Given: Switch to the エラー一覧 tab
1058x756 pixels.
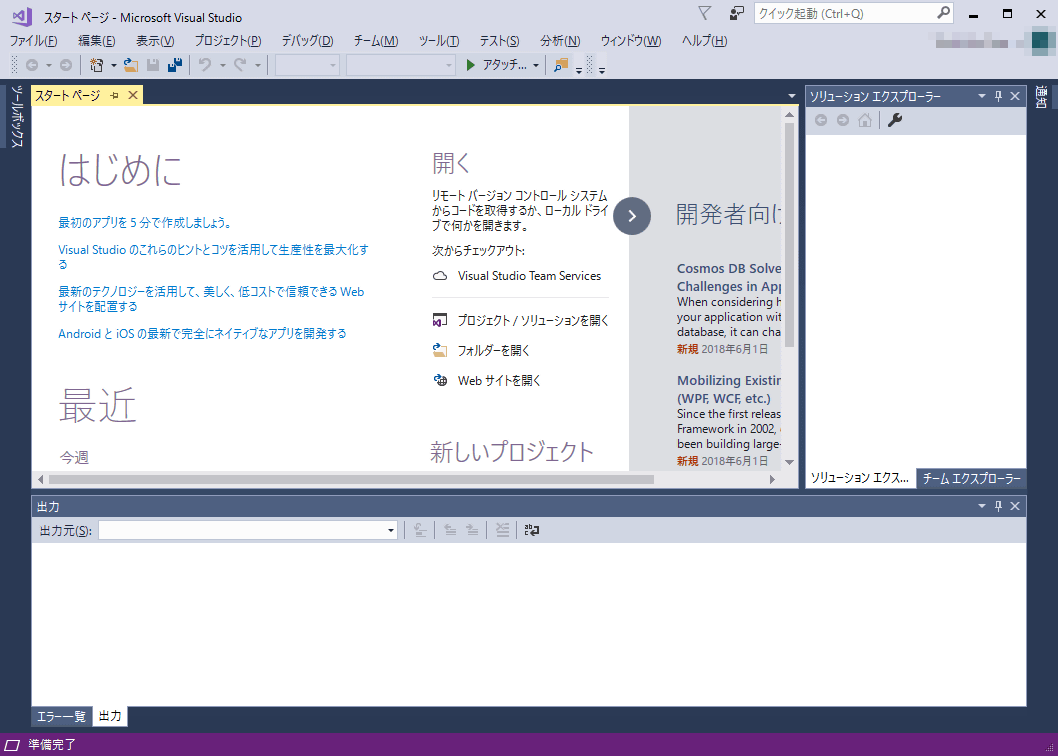Looking at the screenshot, I should (61, 716).
